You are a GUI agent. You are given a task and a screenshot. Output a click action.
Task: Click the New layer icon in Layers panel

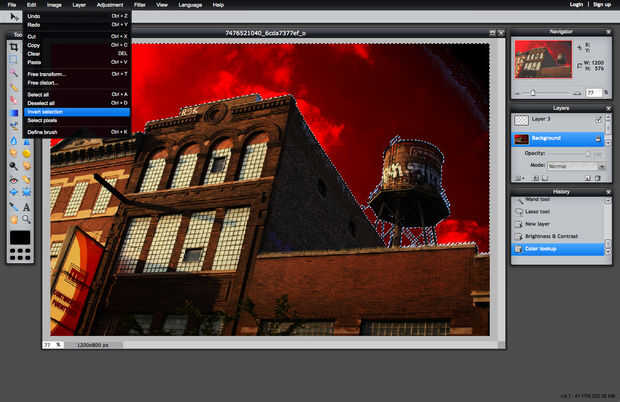tap(588, 178)
